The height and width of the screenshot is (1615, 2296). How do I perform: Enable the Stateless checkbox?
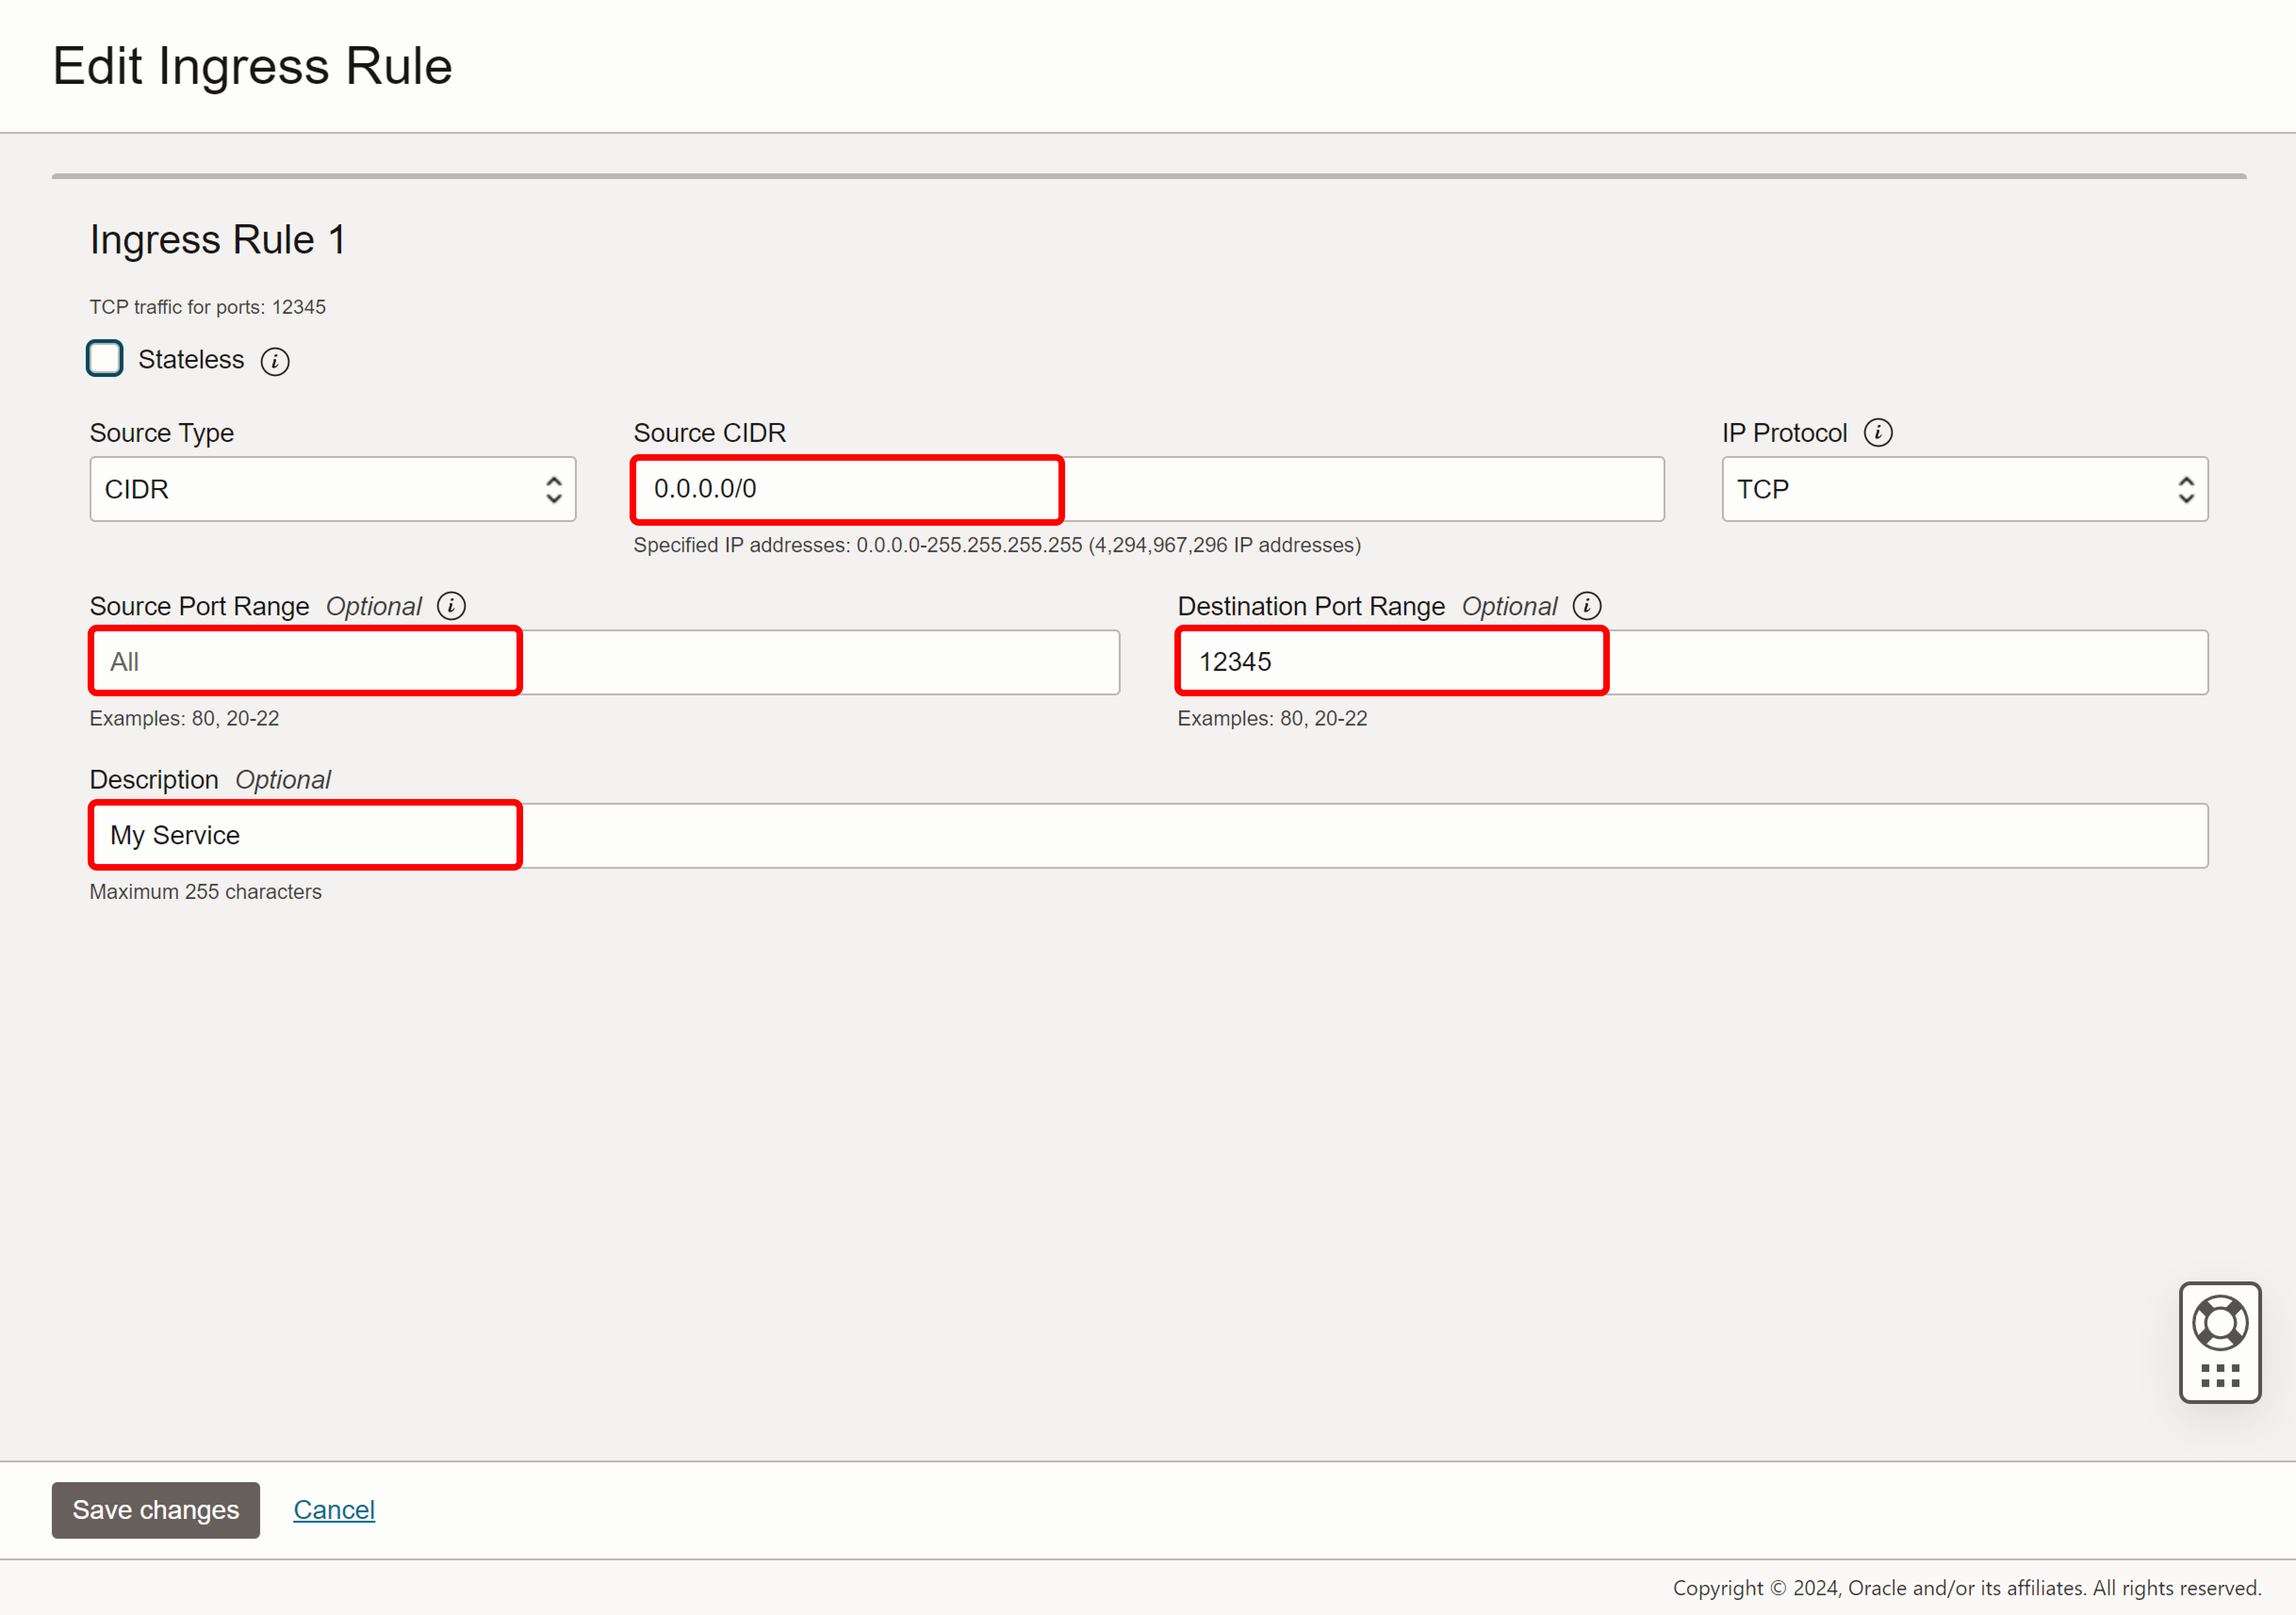click(x=105, y=359)
